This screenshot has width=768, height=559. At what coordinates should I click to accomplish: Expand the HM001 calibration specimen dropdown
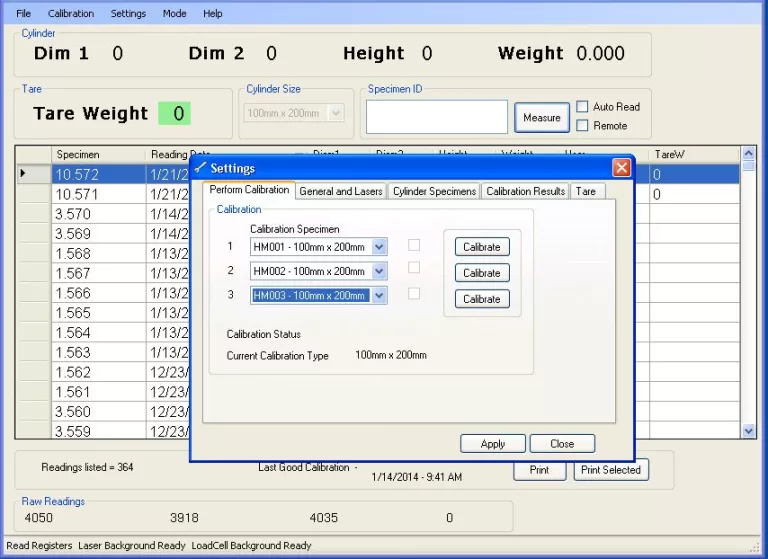(379, 246)
